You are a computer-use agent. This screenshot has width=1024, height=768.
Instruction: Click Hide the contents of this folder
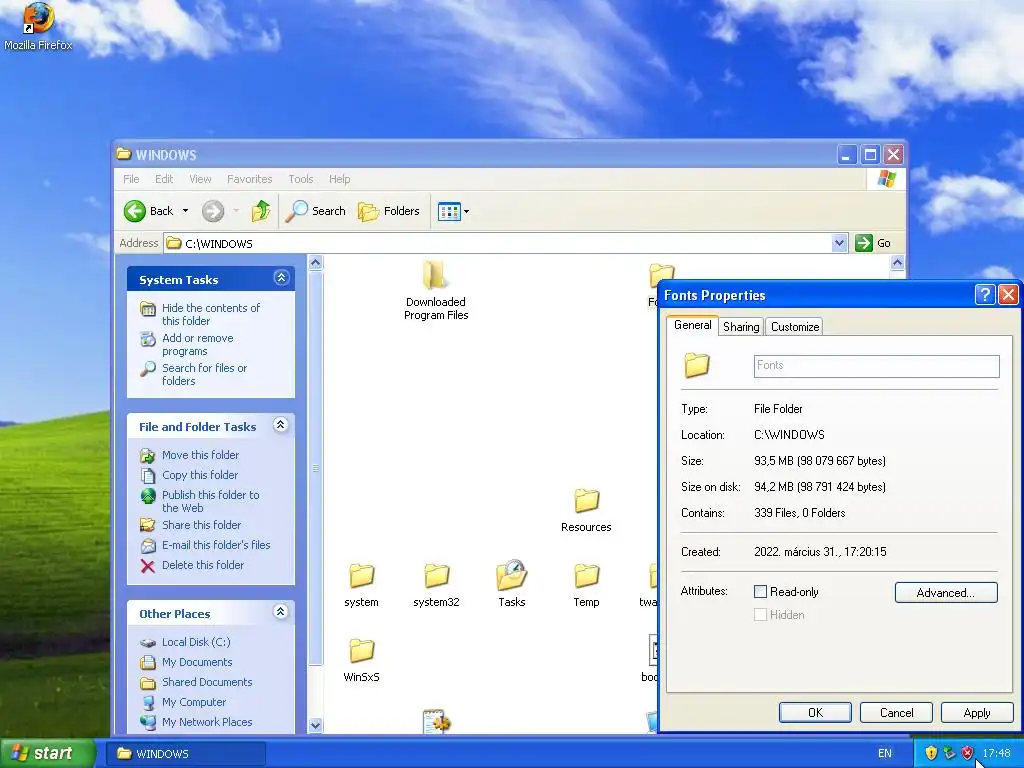click(x=210, y=314)
